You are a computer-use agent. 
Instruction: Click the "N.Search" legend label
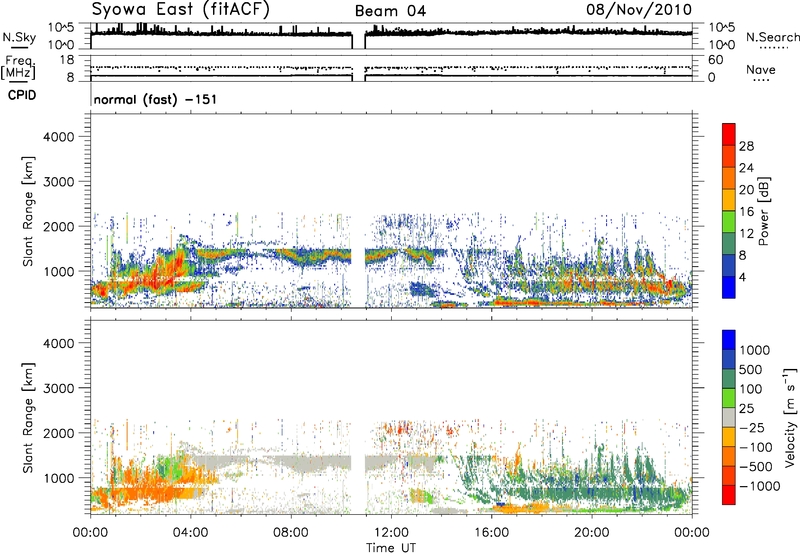pyautogui.click(x=772, y=37)
